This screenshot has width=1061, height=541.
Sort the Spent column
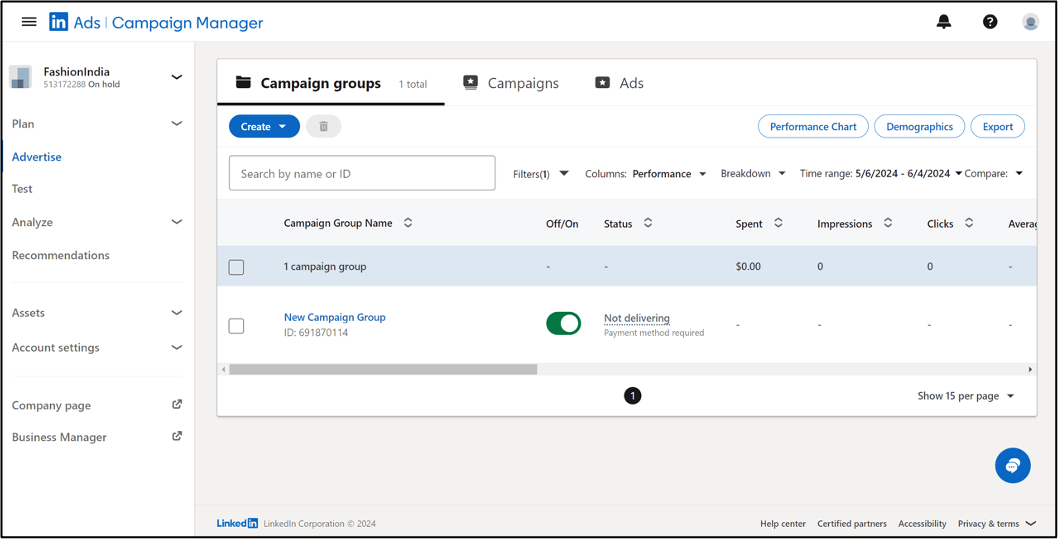(x=780, y=223)
